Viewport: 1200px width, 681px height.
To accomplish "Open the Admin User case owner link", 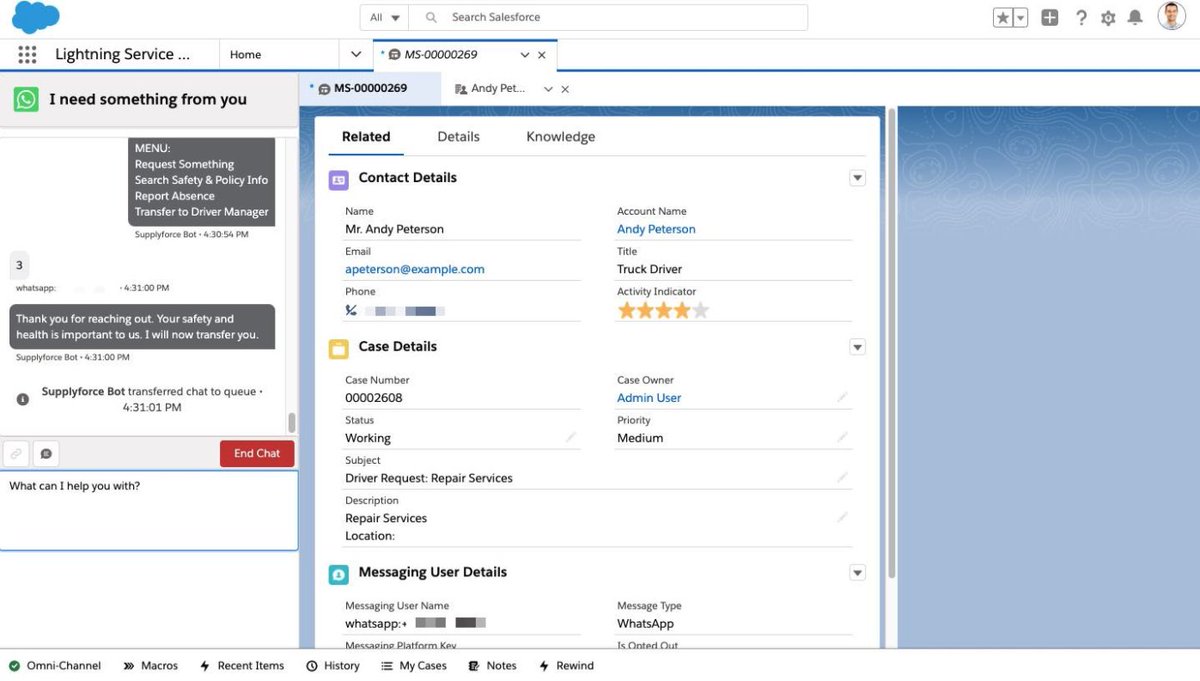I will 649,398.
